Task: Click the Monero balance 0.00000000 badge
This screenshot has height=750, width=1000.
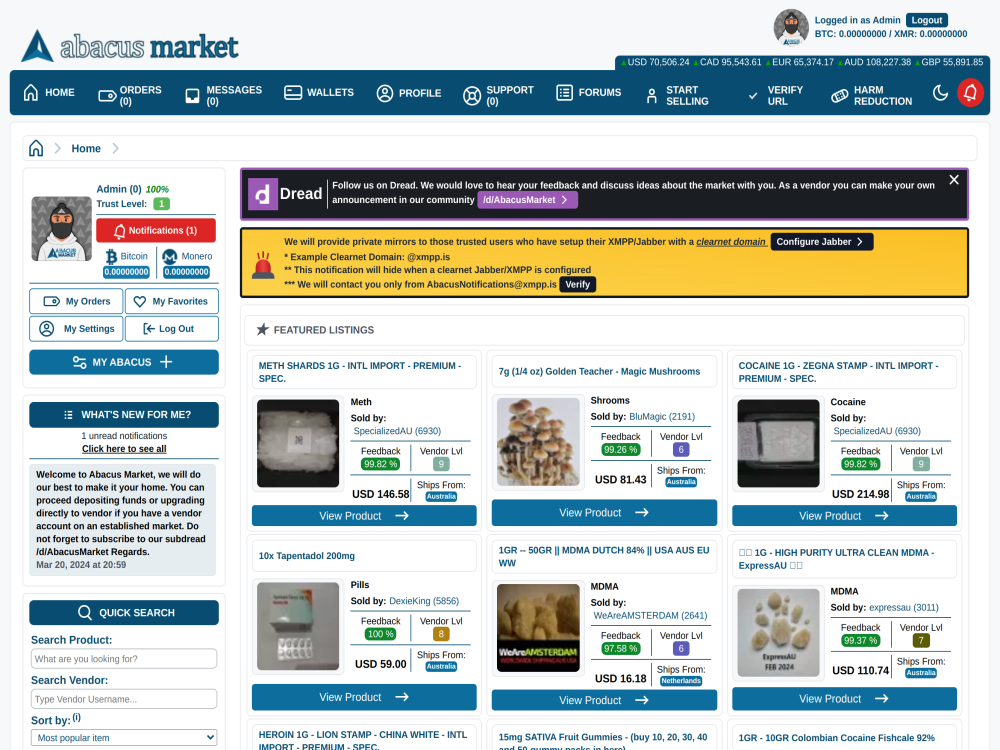Action: pyautogui.click(x=186, y=272)
